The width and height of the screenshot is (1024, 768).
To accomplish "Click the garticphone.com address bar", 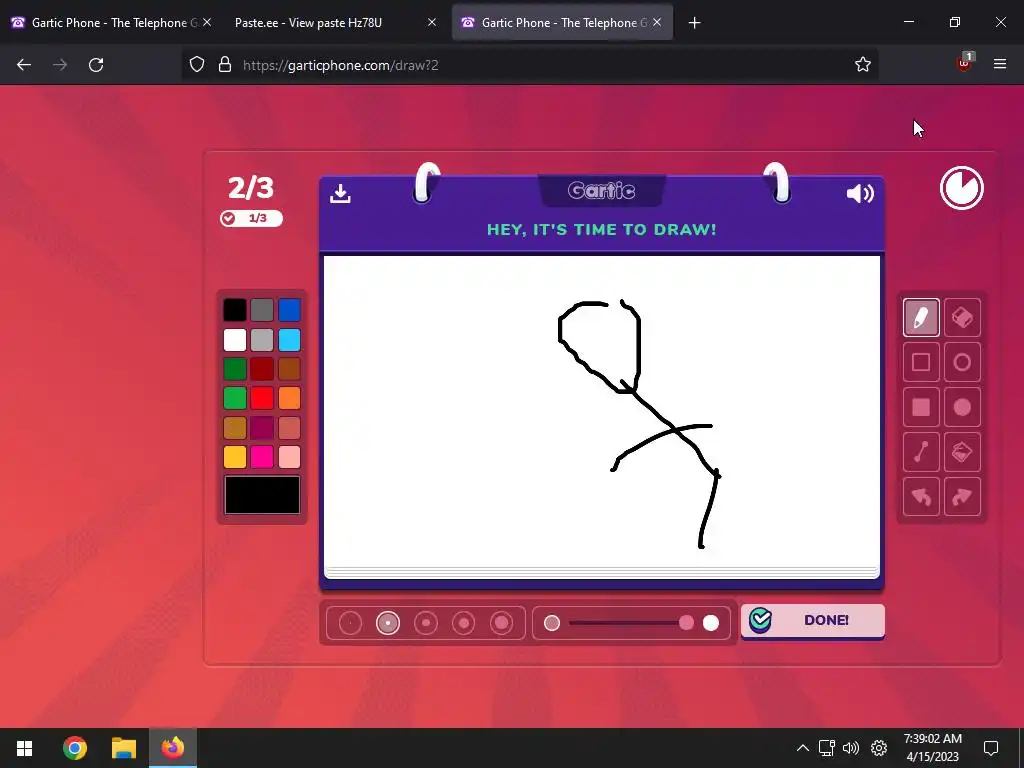I will (x=530, y=65).
